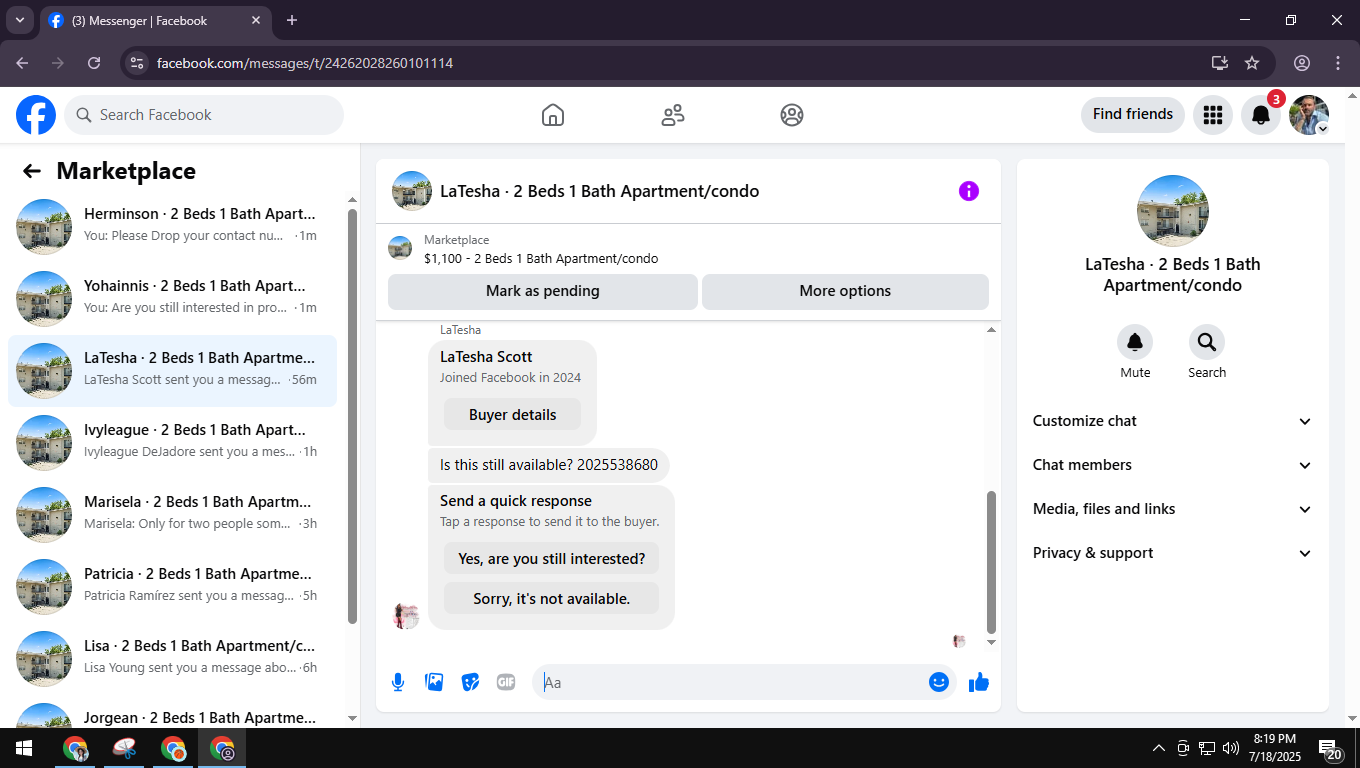The image size is (1360, 768).
Task: Go back using Marketplace back arrow
Action: (x=32, y=171)
